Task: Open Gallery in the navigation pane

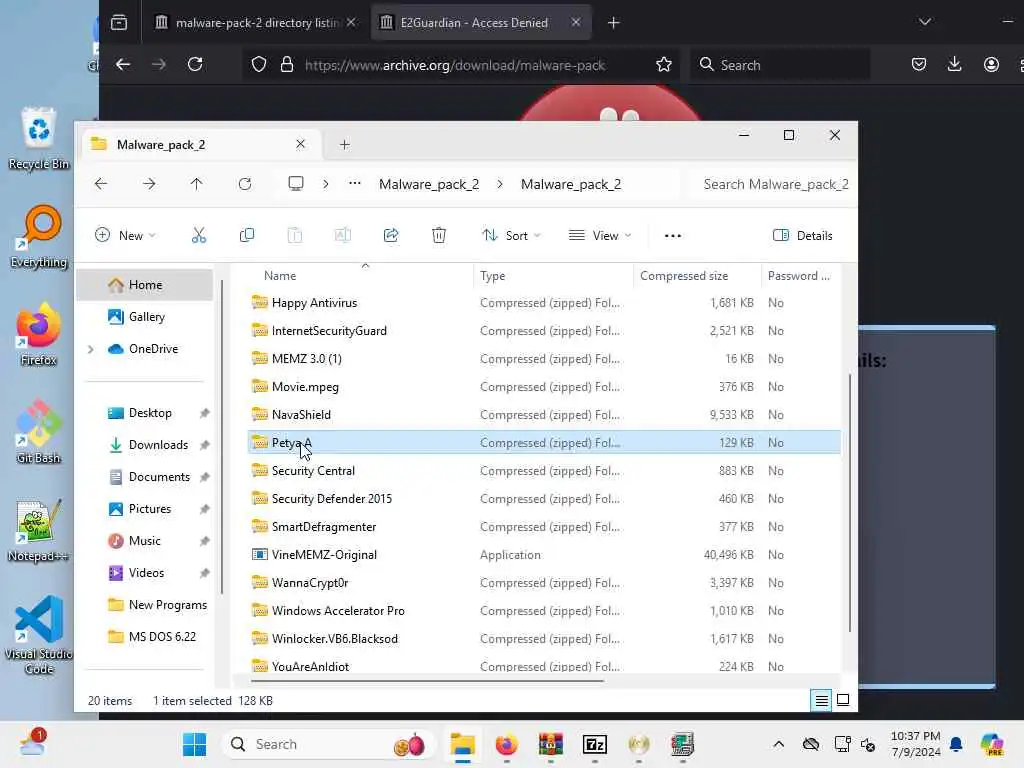Action: pyautogui.click(x=144, y=317)
